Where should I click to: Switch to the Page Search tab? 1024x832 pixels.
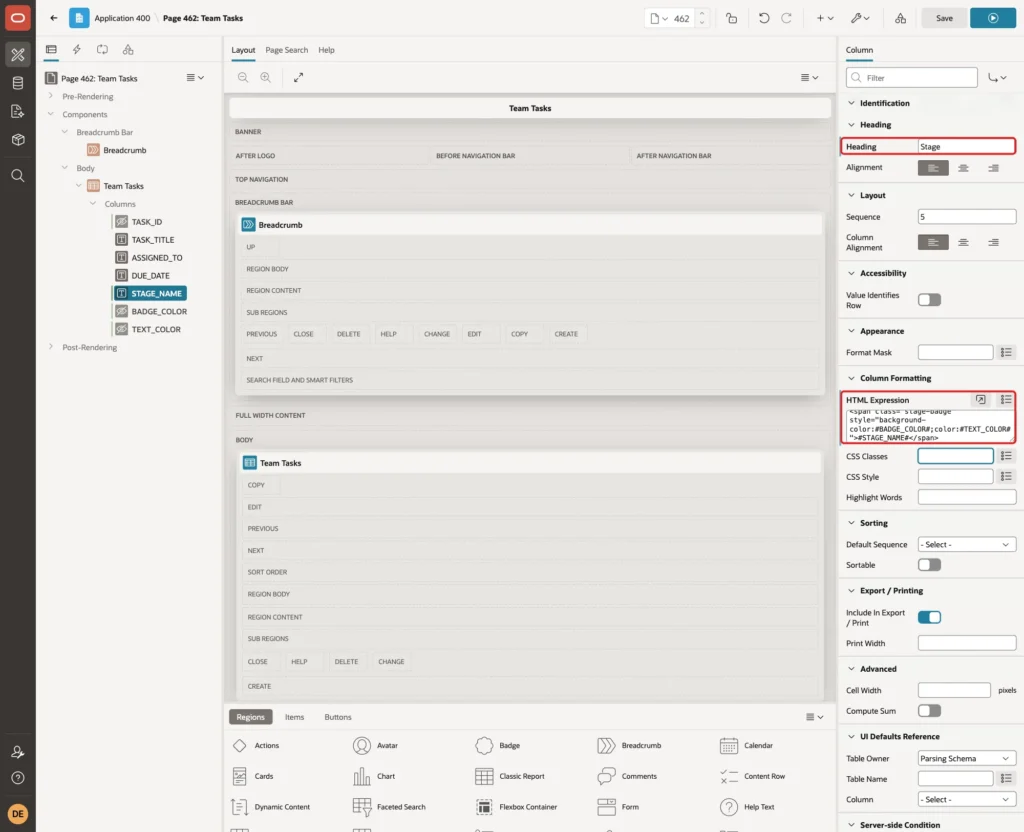coord(286,50)
